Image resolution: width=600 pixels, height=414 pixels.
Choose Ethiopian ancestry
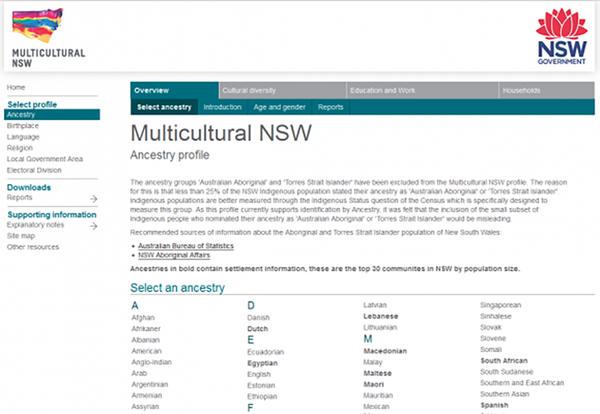pos(262,396)
